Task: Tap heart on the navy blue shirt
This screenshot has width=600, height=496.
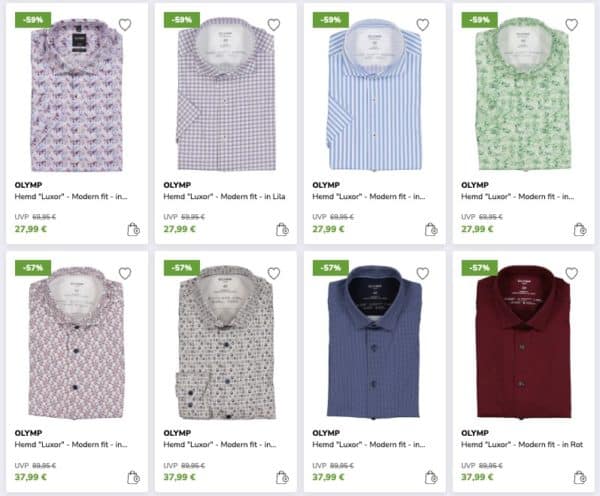Action: (x=423, y=273)
